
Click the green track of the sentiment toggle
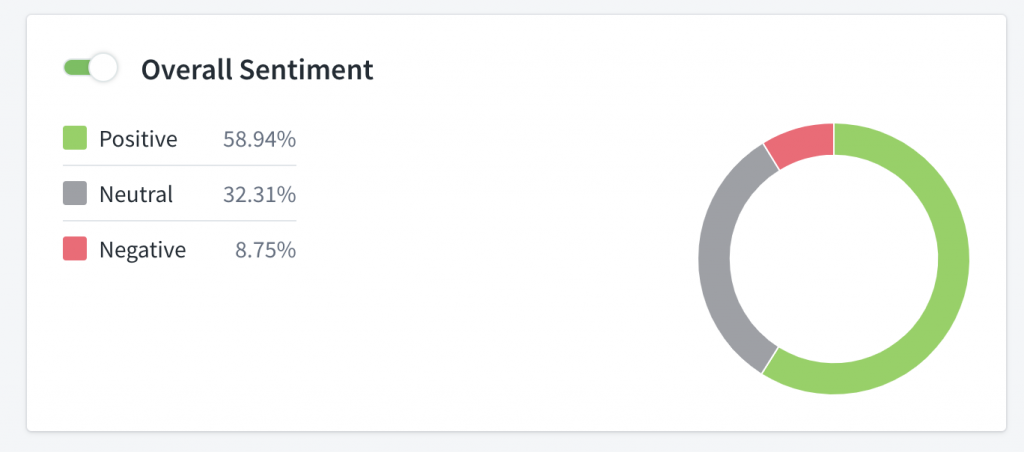pos(75,68)
